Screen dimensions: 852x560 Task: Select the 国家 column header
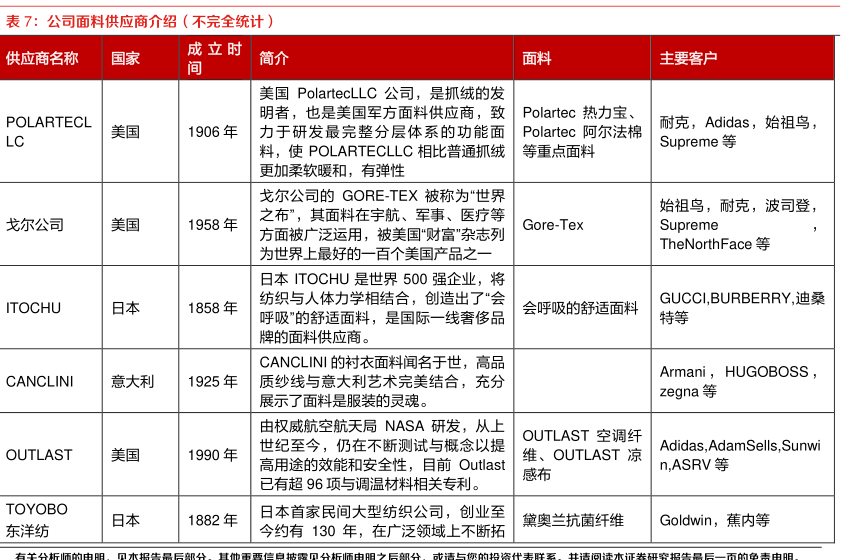coord(125,59)
